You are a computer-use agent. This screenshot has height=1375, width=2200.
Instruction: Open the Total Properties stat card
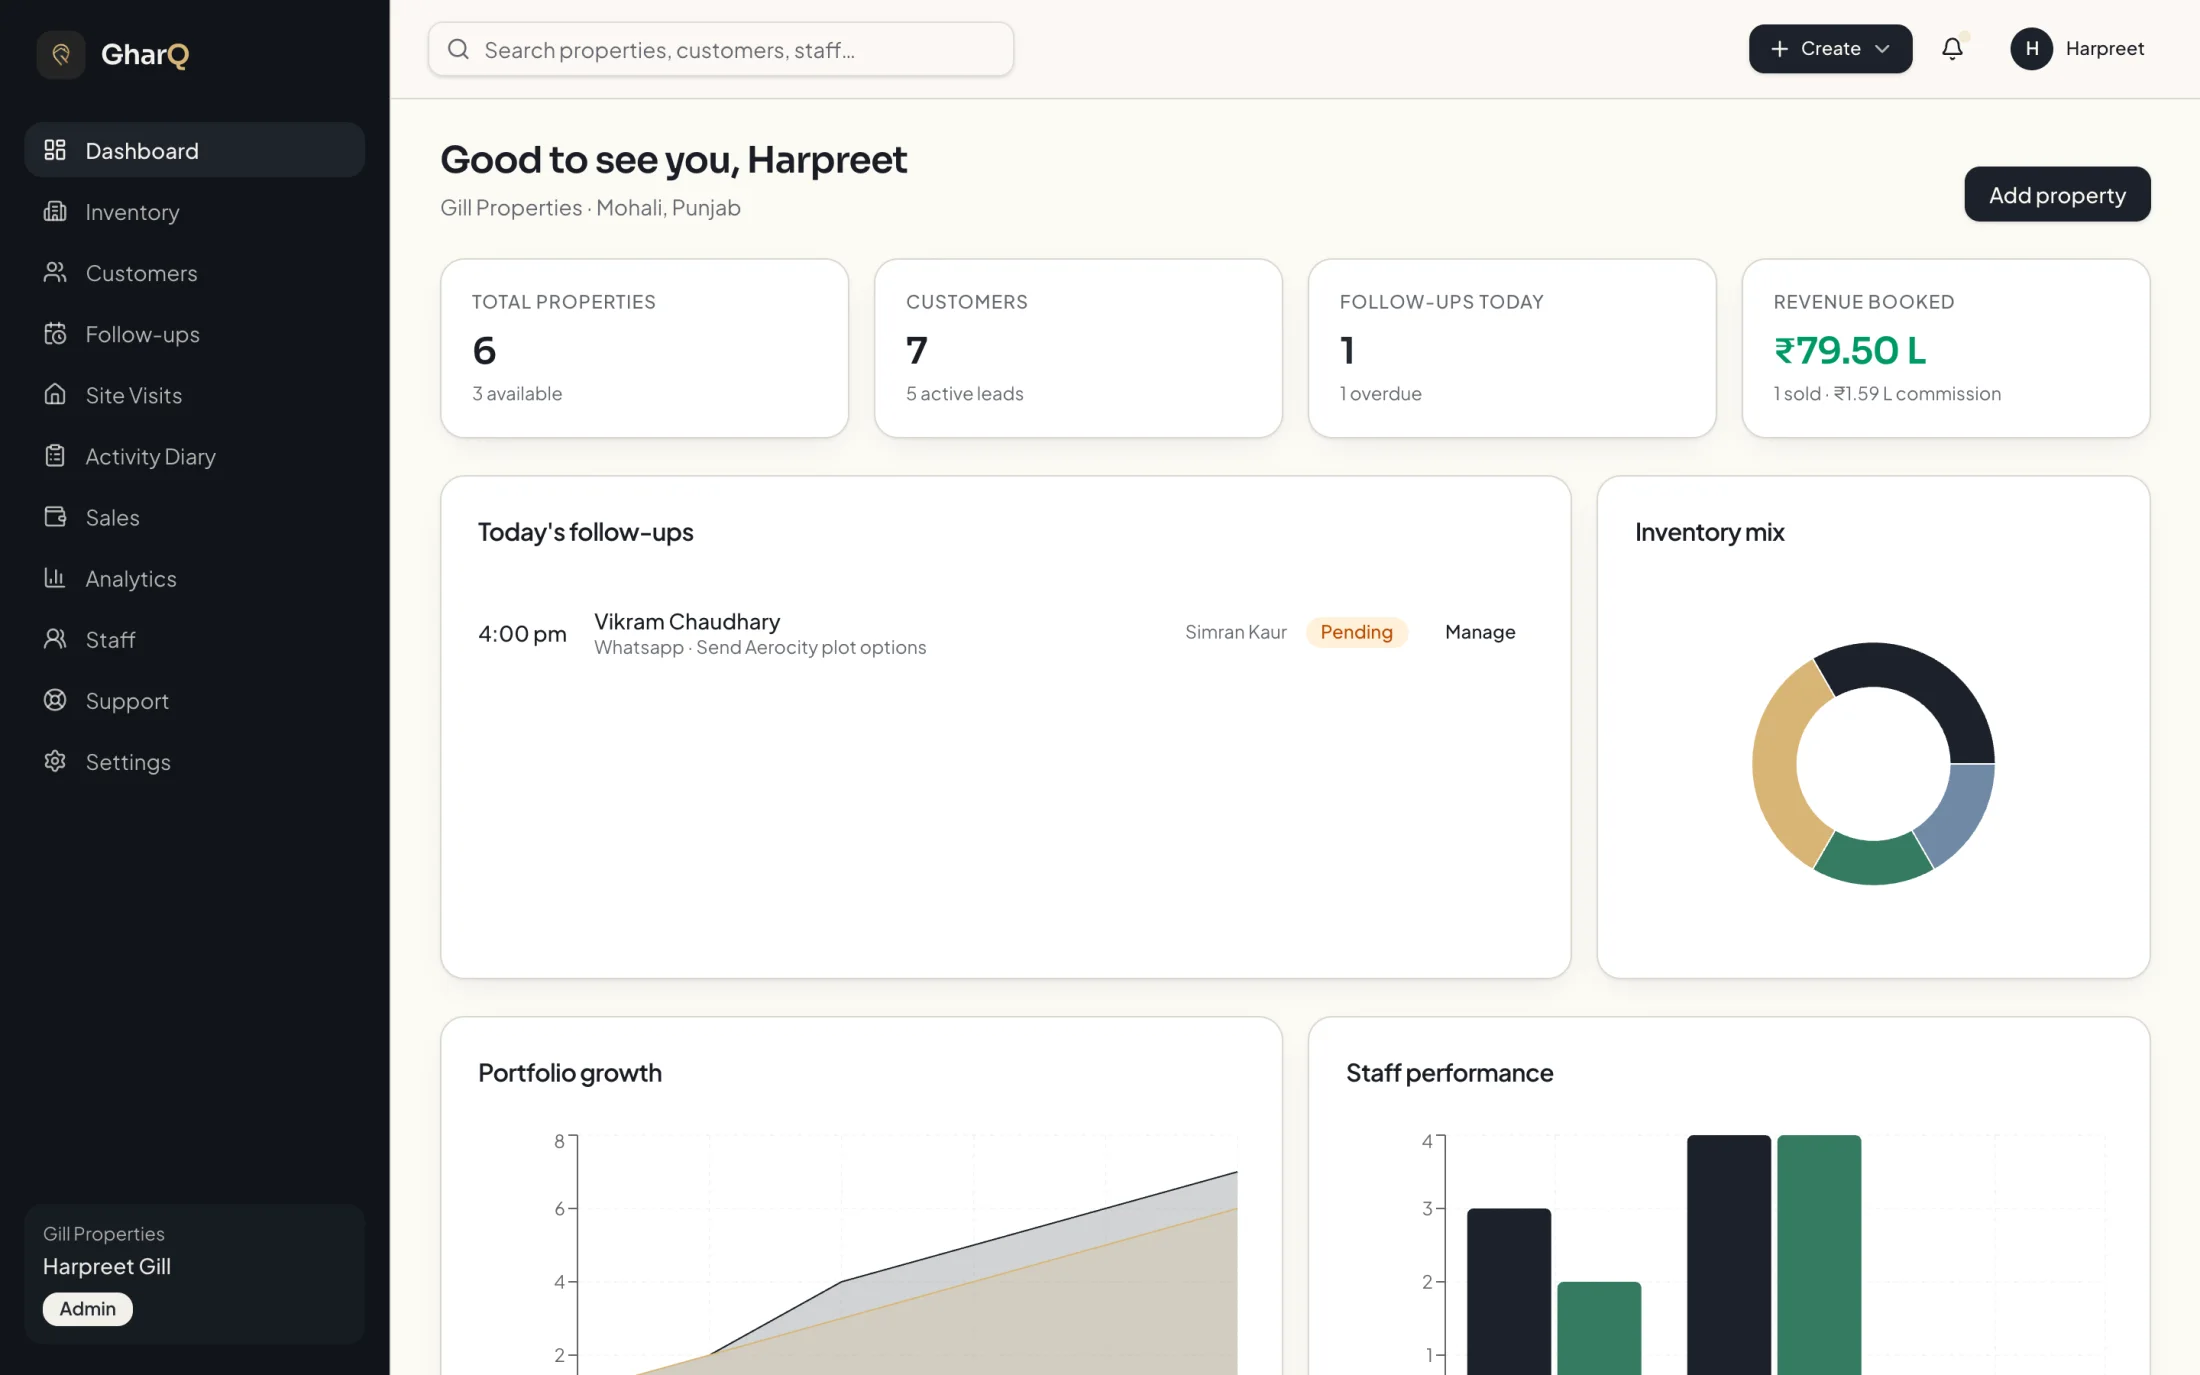pos(645,348)
